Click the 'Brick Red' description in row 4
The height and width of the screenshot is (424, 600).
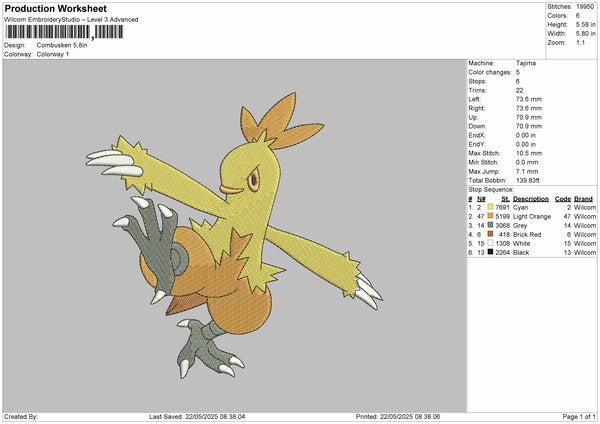point(527,235)
